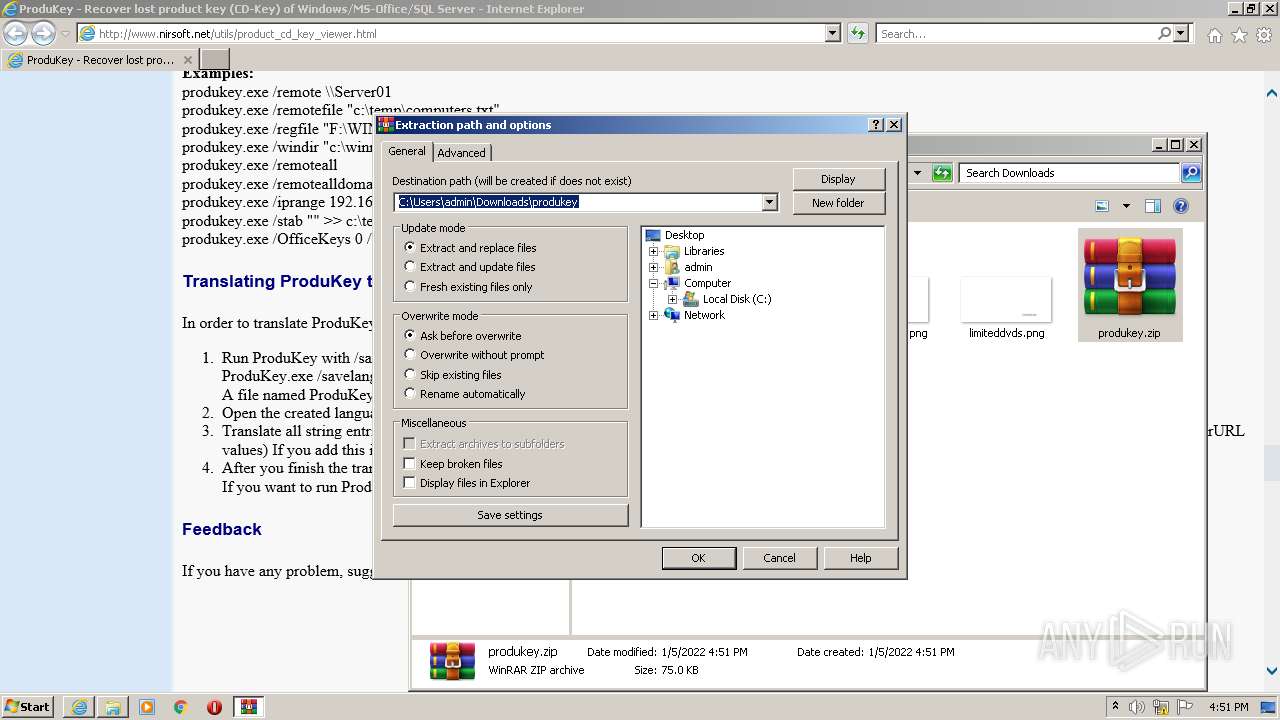Choose 'Skip existing files' mode
The width and height of the screenshot is (1280, 720).
[x=453, y=375]
